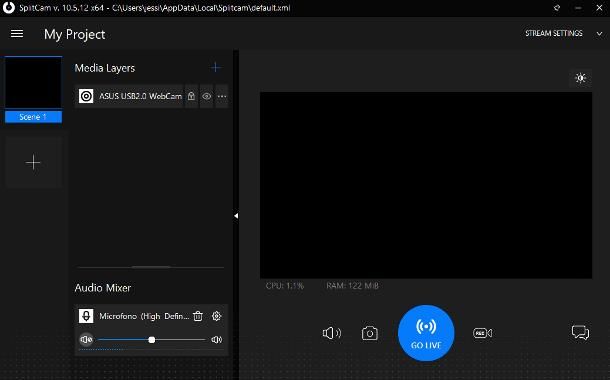Click the SplitCam logo in the title bar
Viewport: 610px width, 380px height.
(x=9, y=7)
